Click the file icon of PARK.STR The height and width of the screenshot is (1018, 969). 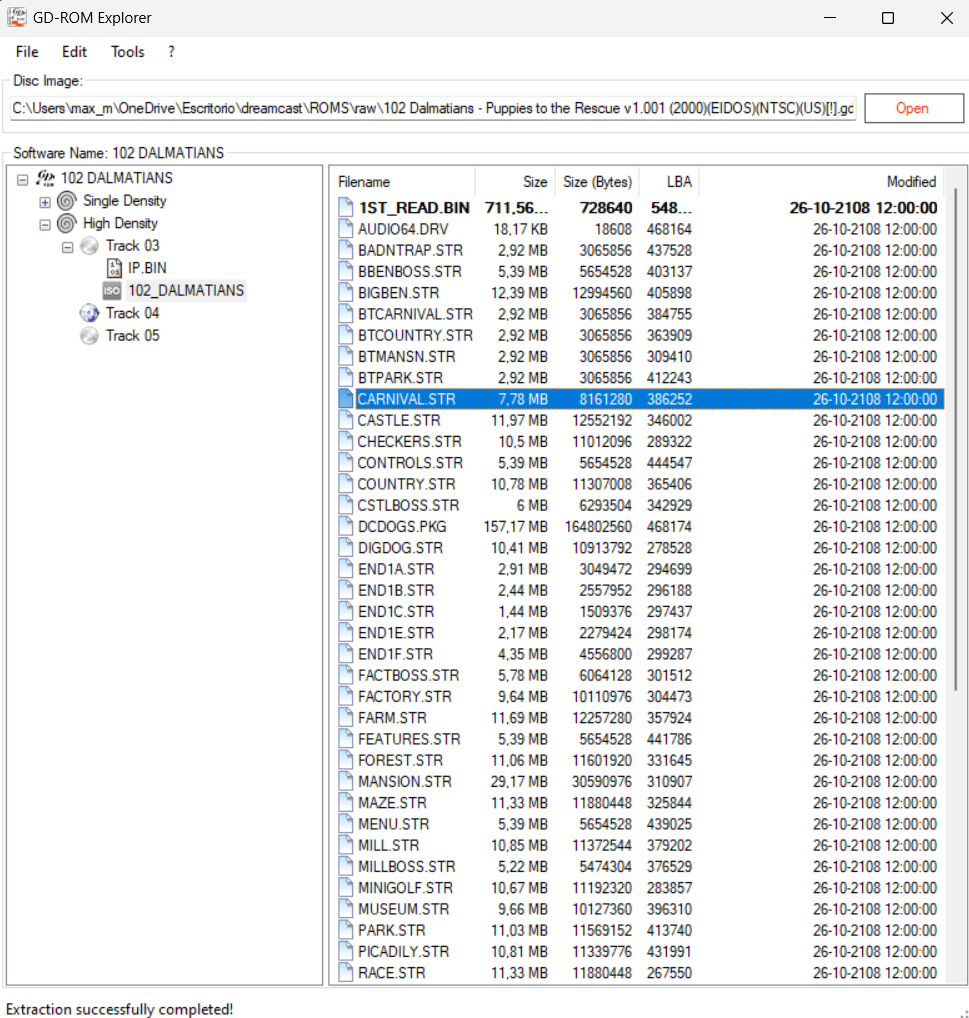(x=346, y=930)
